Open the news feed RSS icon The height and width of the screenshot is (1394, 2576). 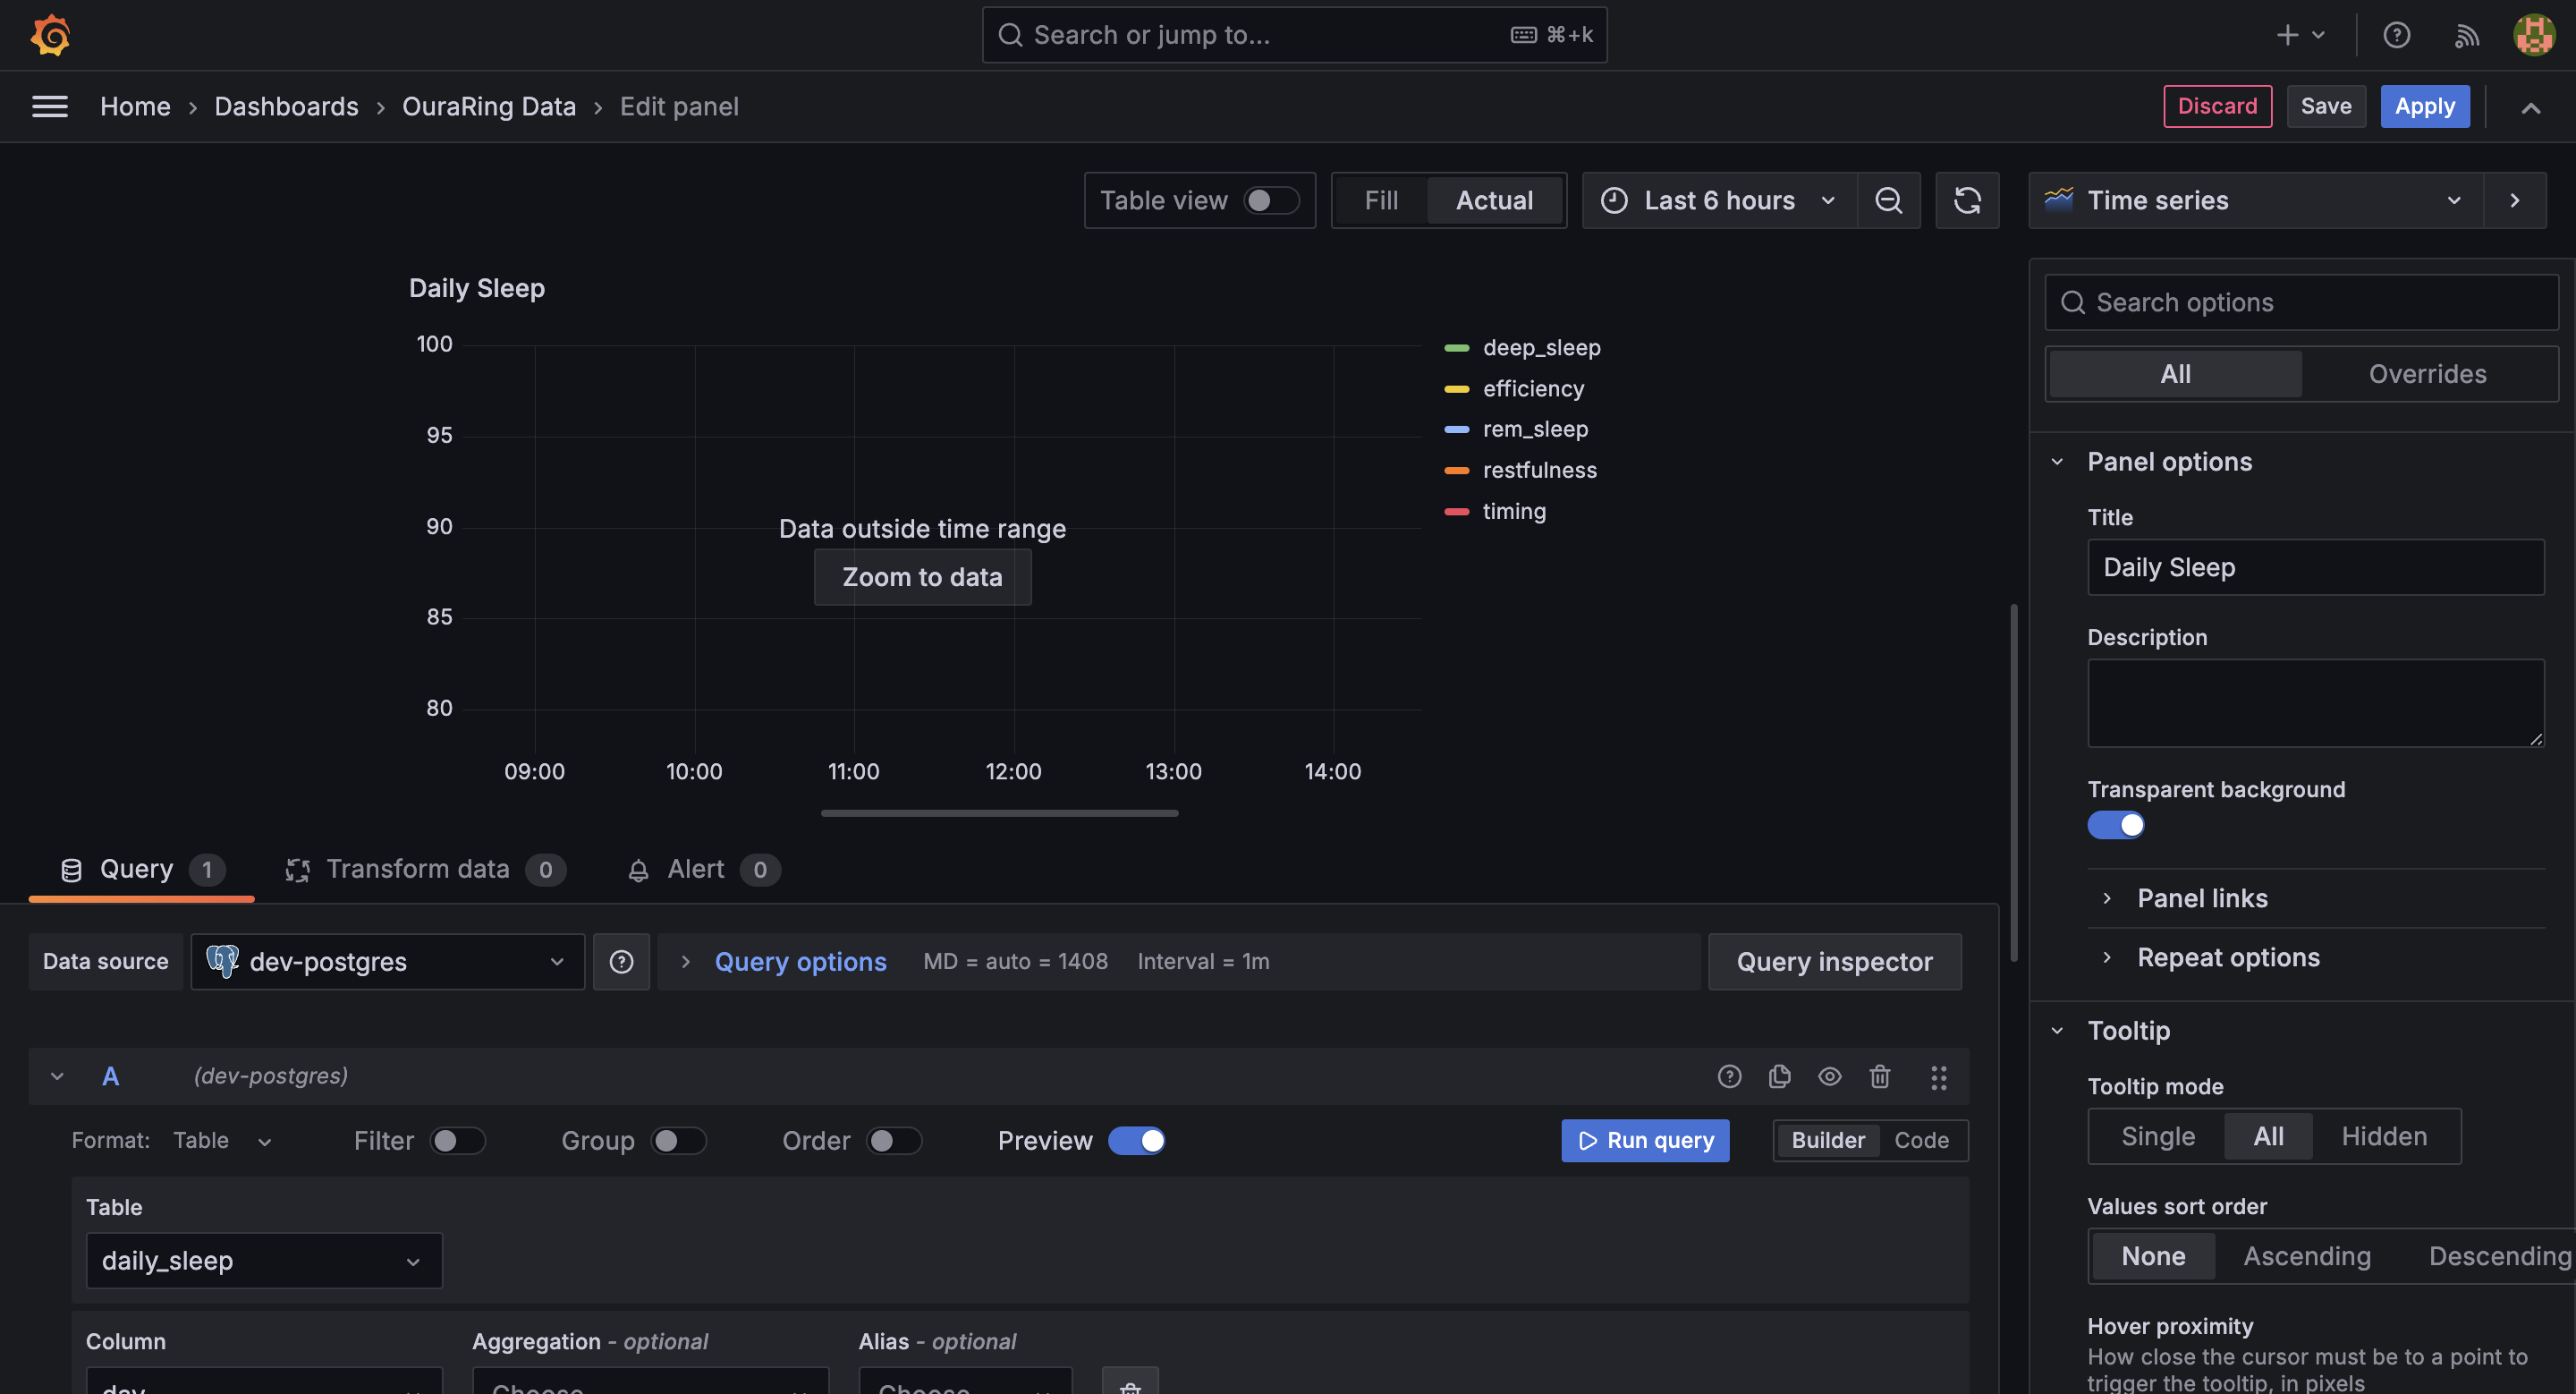click(2466, 36)
